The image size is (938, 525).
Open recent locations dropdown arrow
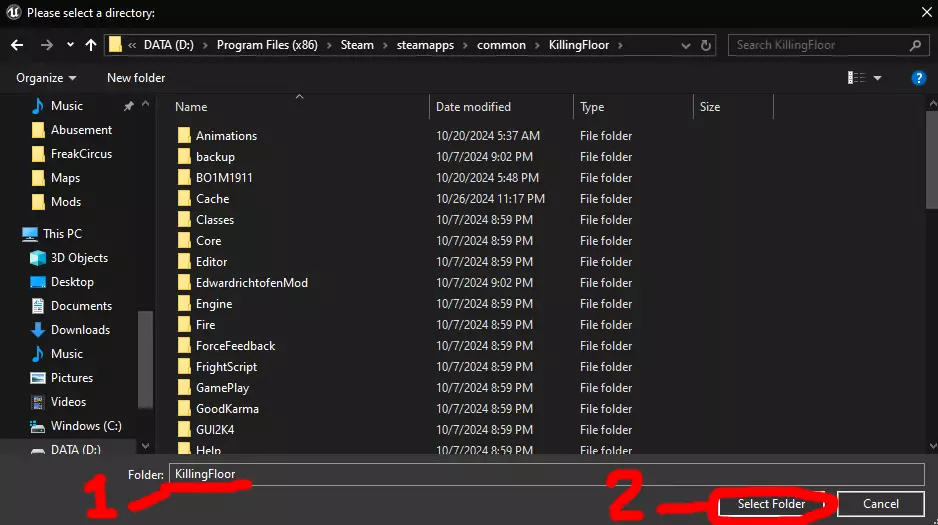pos(71,45)
